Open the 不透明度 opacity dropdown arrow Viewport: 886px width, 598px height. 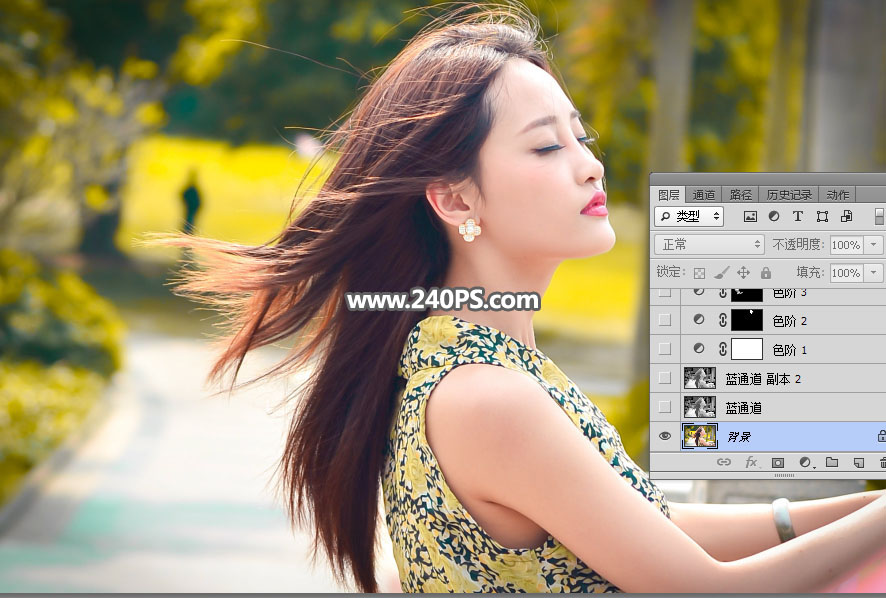[872, 244]
